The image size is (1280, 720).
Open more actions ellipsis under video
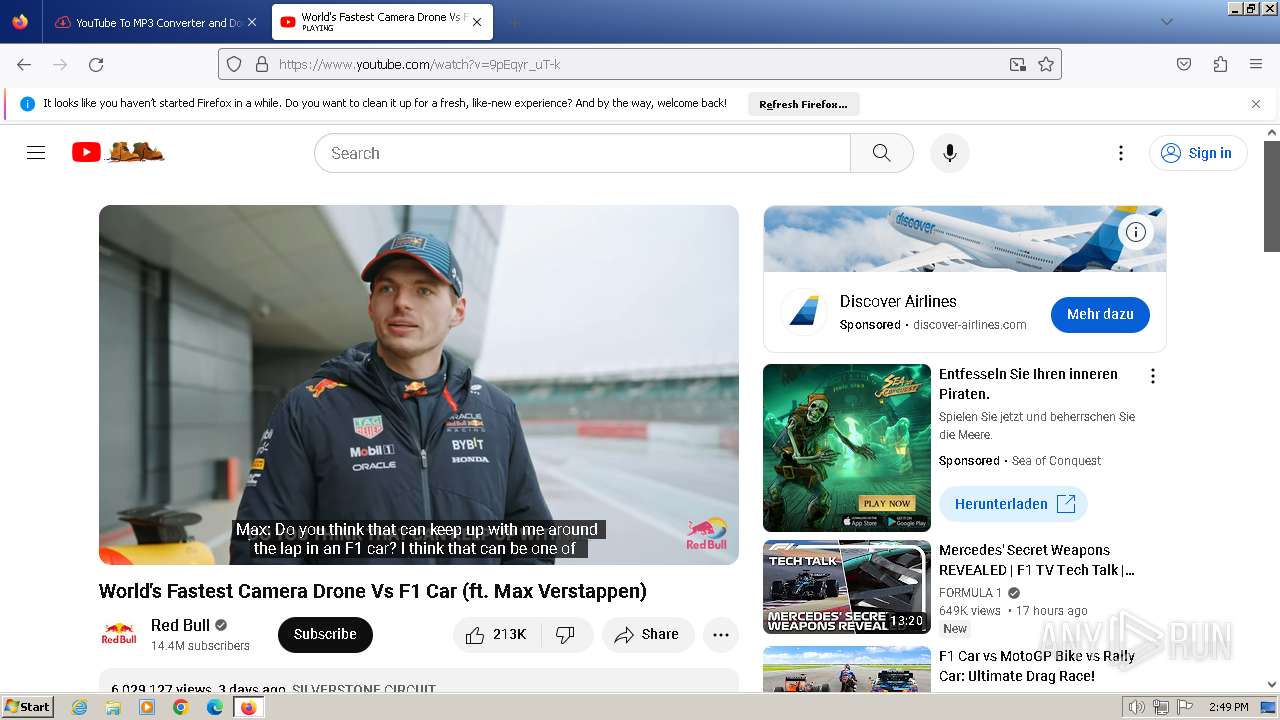click(721, 635)
